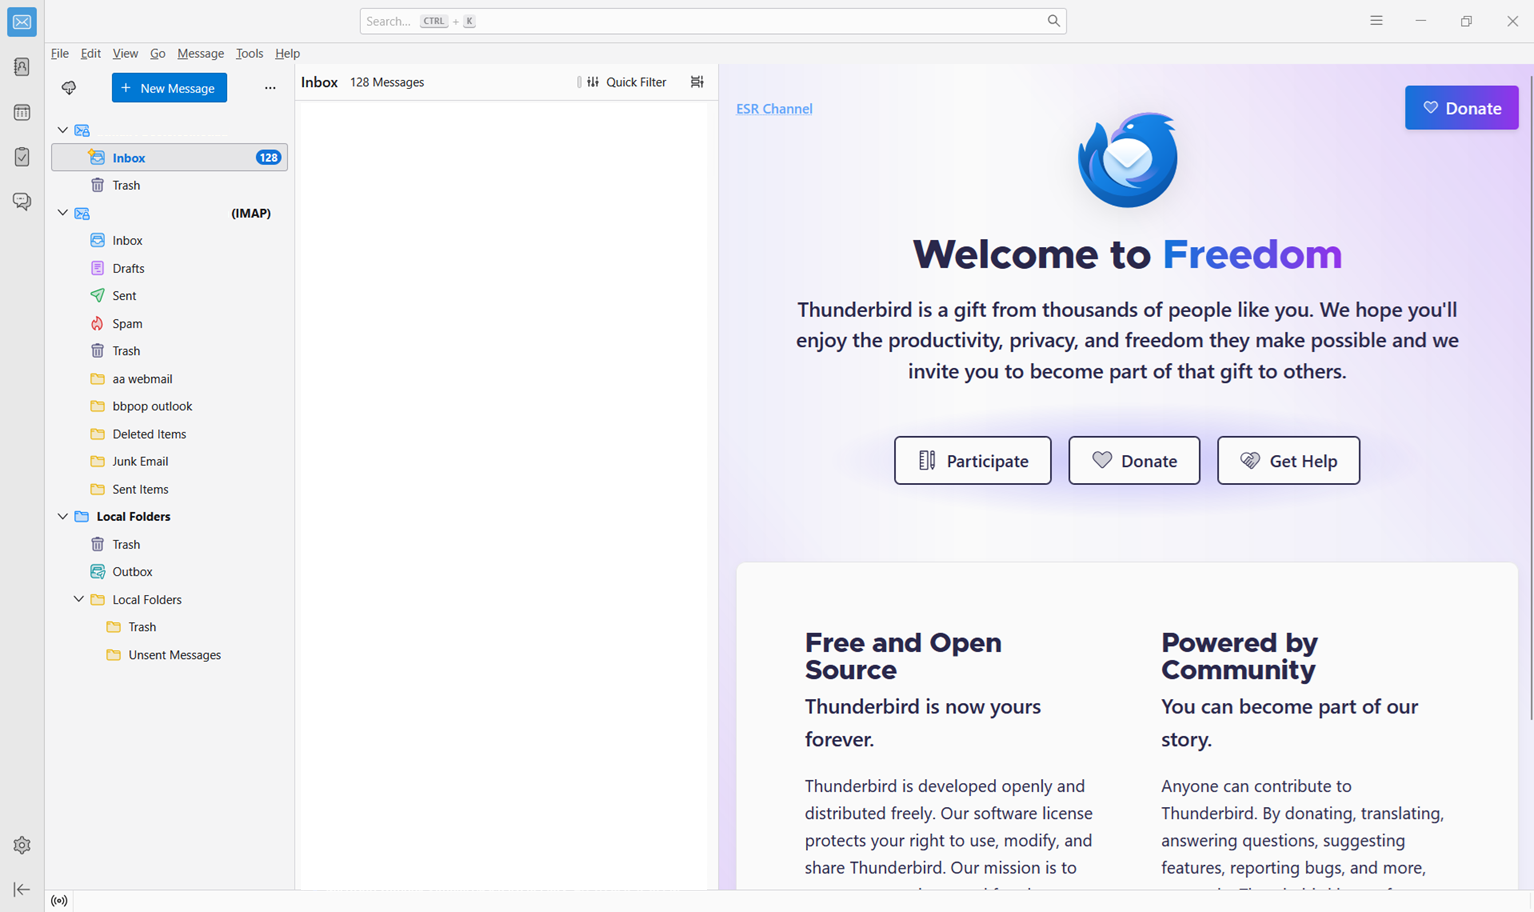Select the Inbox with the 128 badge
The image size is (1534, 912).
tap(169, 157)
